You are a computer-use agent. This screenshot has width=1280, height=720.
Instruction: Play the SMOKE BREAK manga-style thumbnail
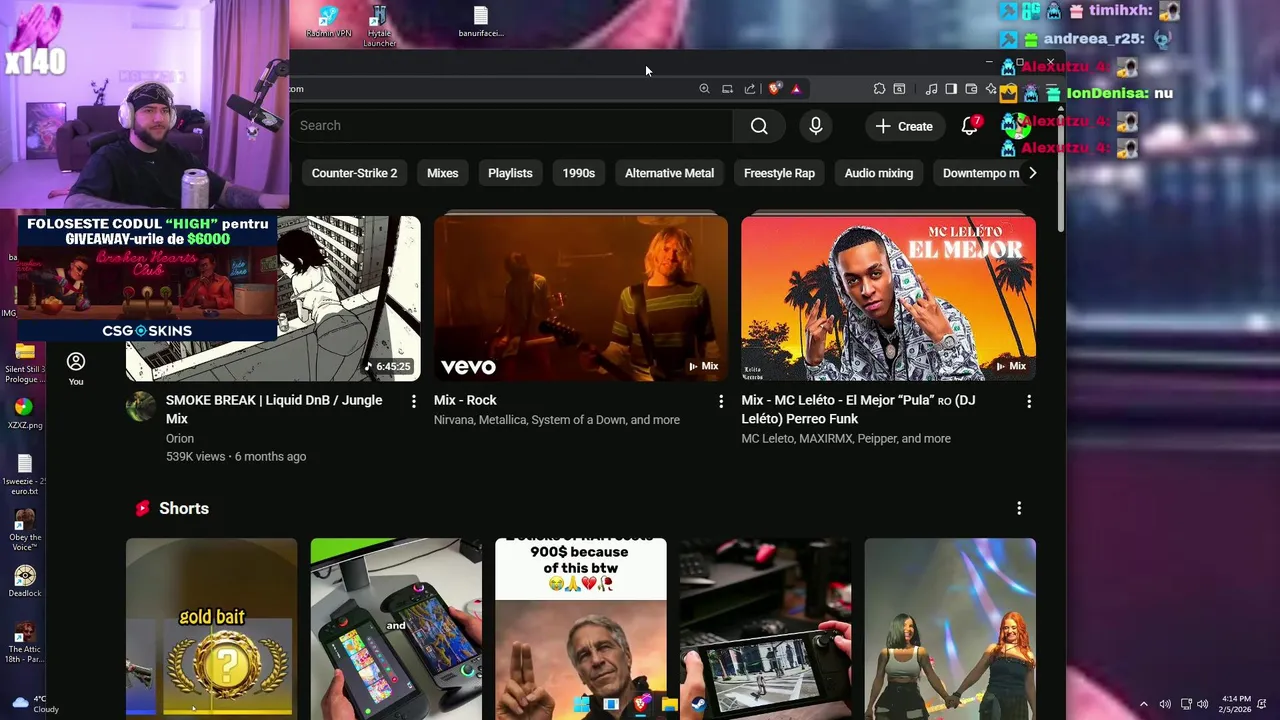[350, 298]
